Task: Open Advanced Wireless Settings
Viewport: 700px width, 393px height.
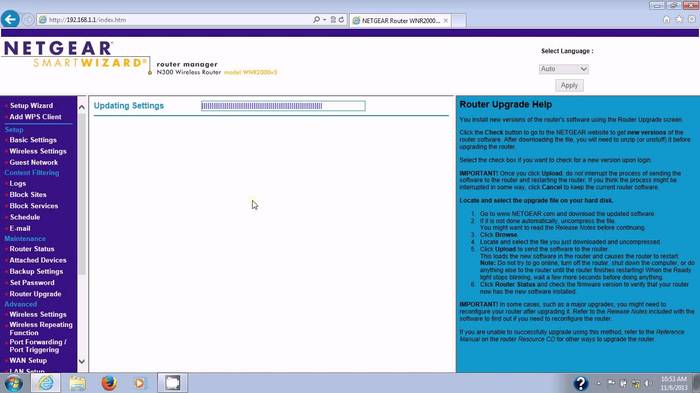Action: pos(38,314)
